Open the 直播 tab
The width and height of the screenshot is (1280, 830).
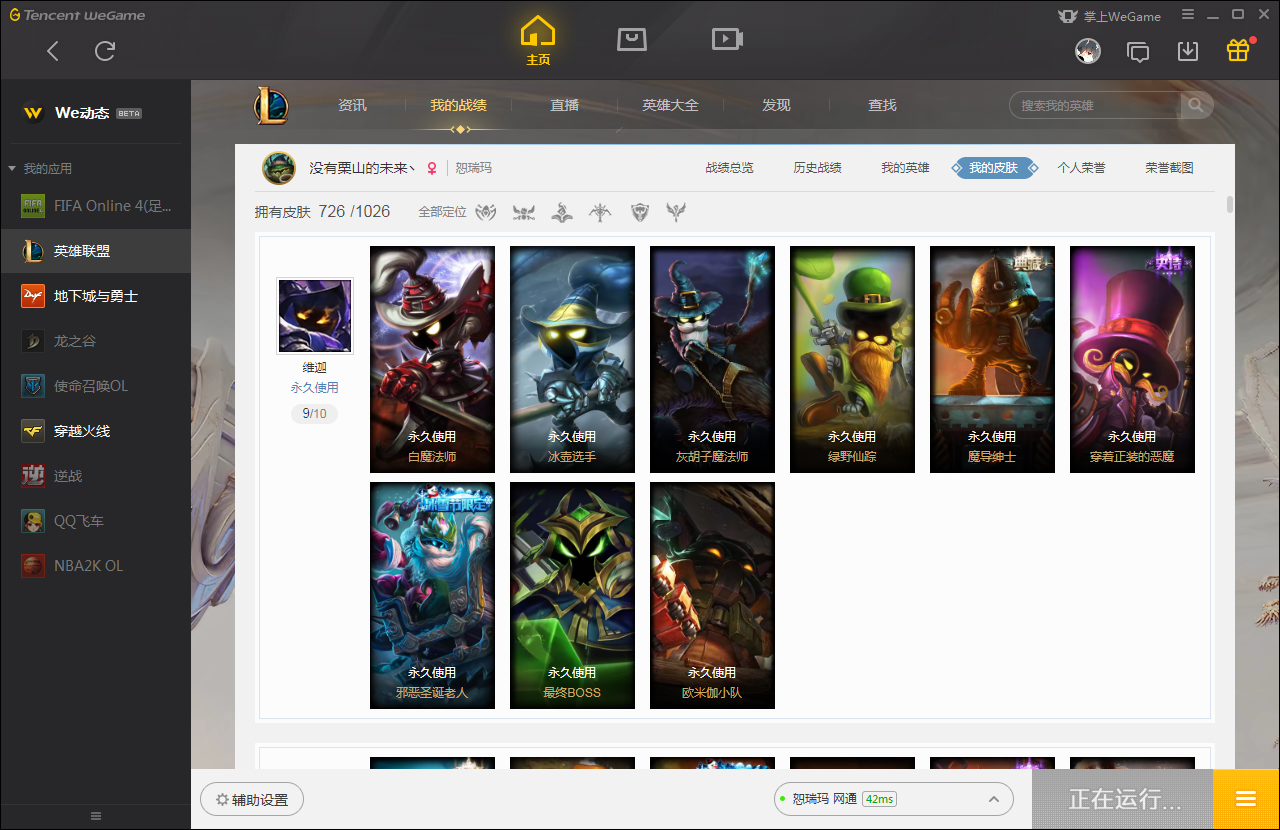[x=565, y=105]
